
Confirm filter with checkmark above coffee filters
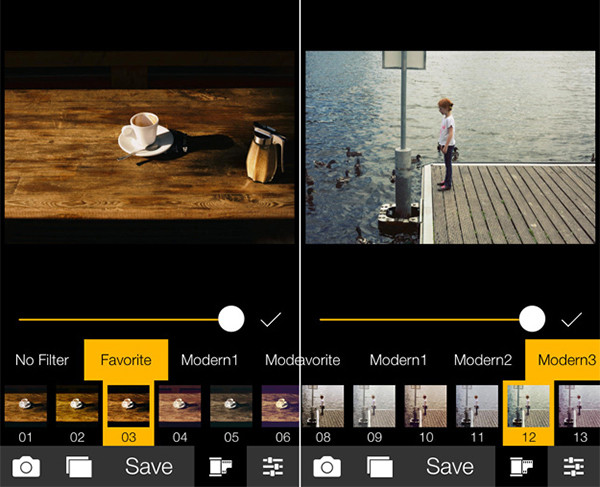click(x=270, y=320)
